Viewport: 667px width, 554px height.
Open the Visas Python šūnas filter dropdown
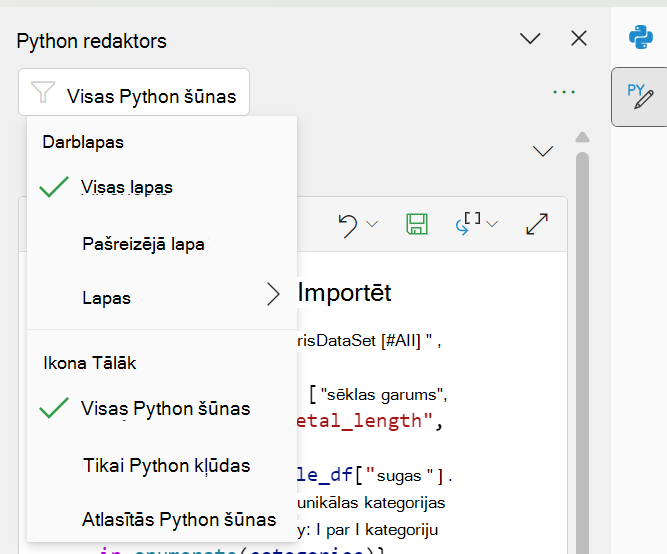134,92
